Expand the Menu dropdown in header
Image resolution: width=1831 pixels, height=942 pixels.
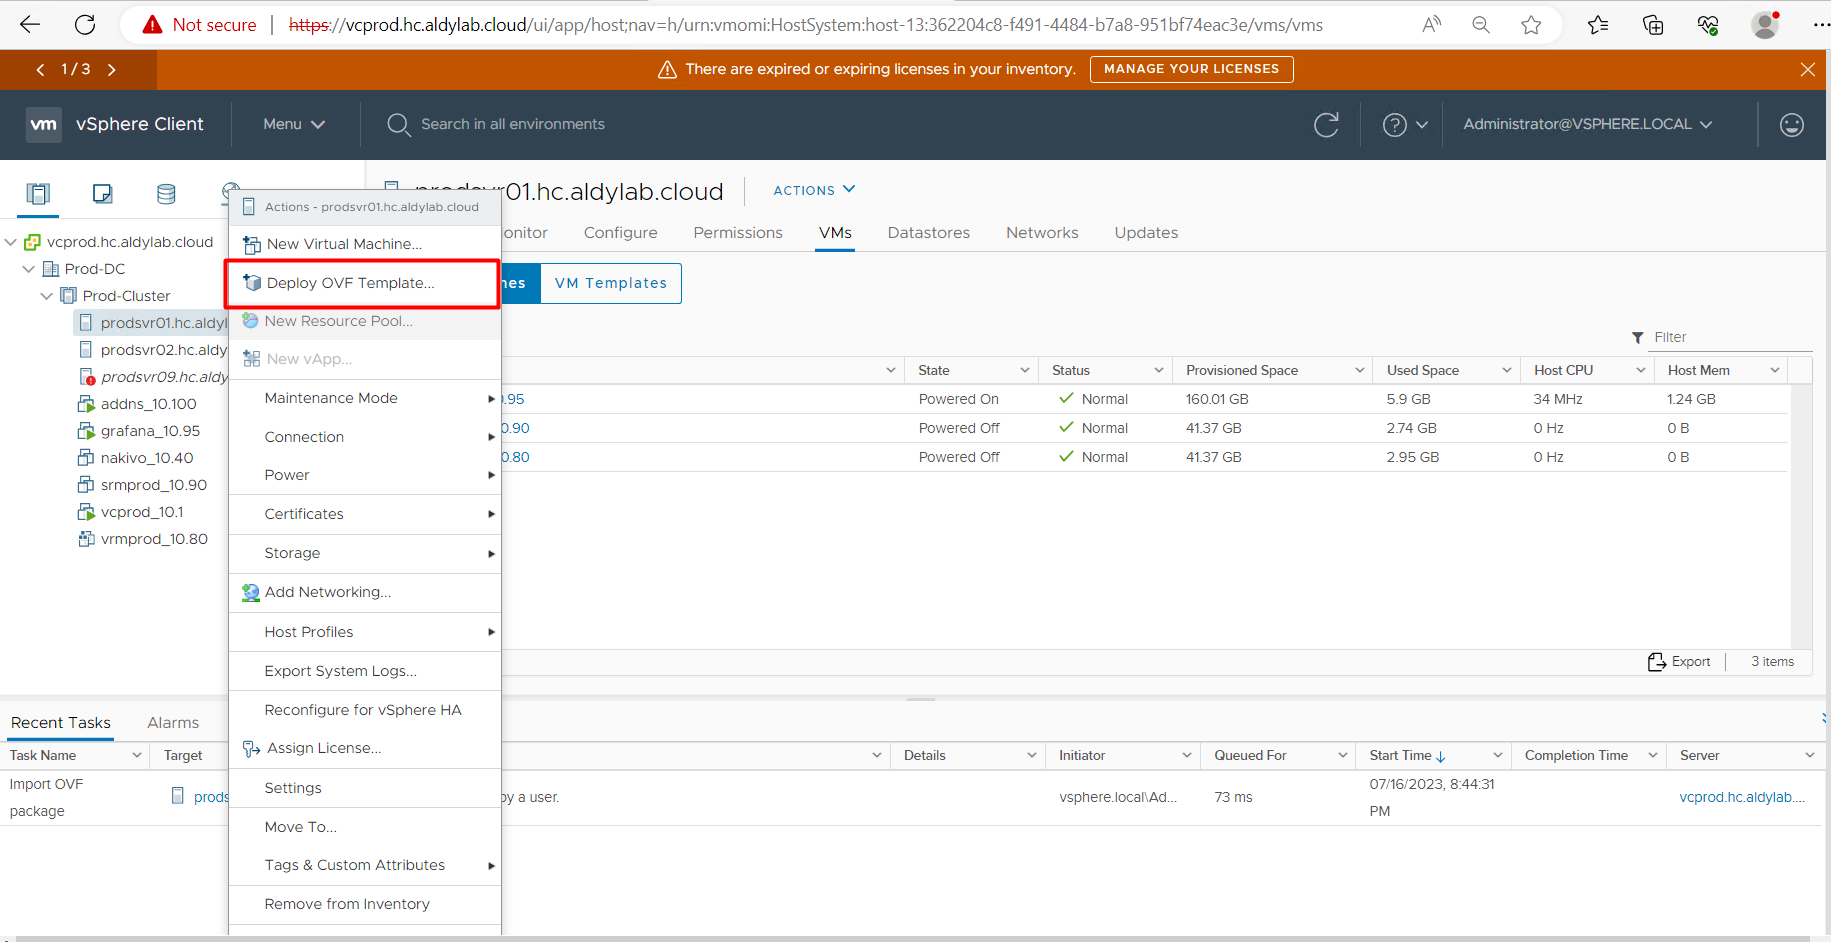tap(294, 125)
